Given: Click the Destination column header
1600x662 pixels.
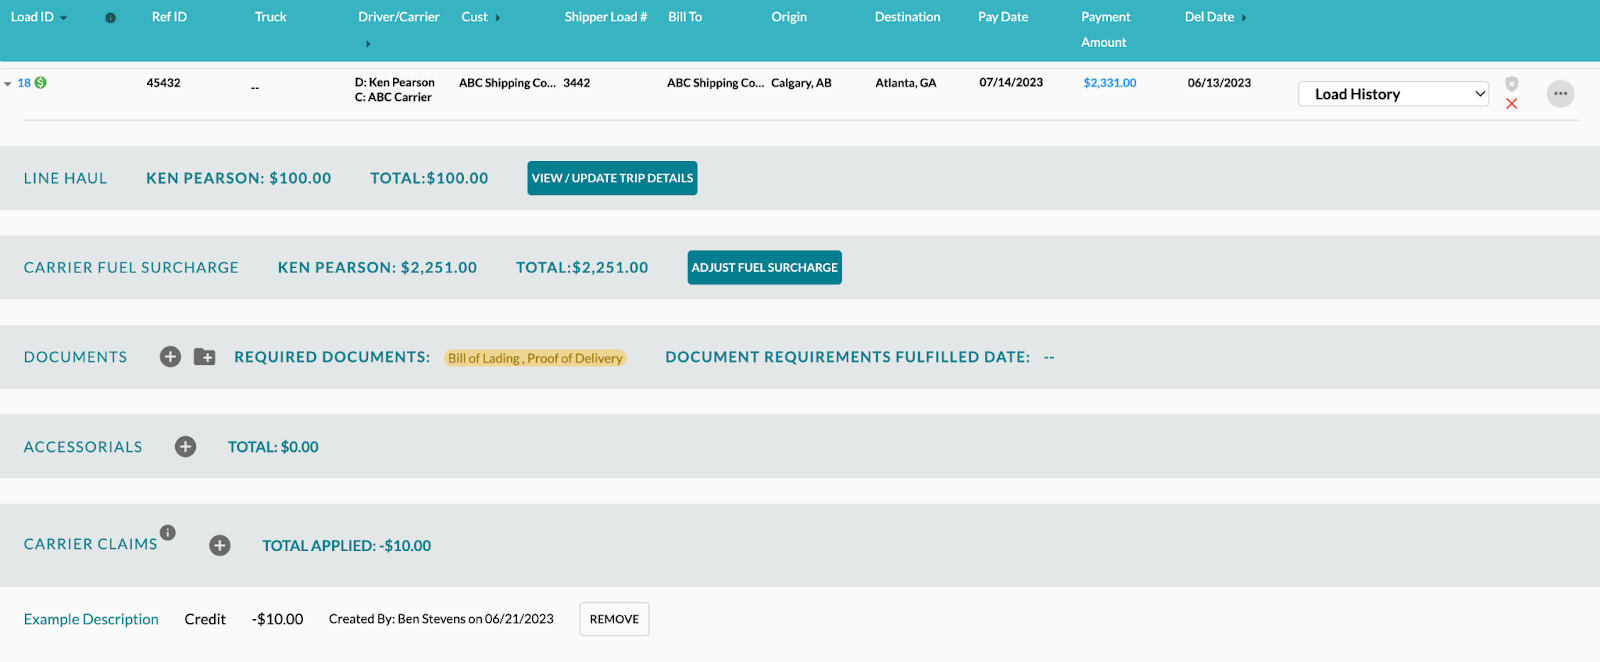Looking at the screenshot, I should [907, 17].
